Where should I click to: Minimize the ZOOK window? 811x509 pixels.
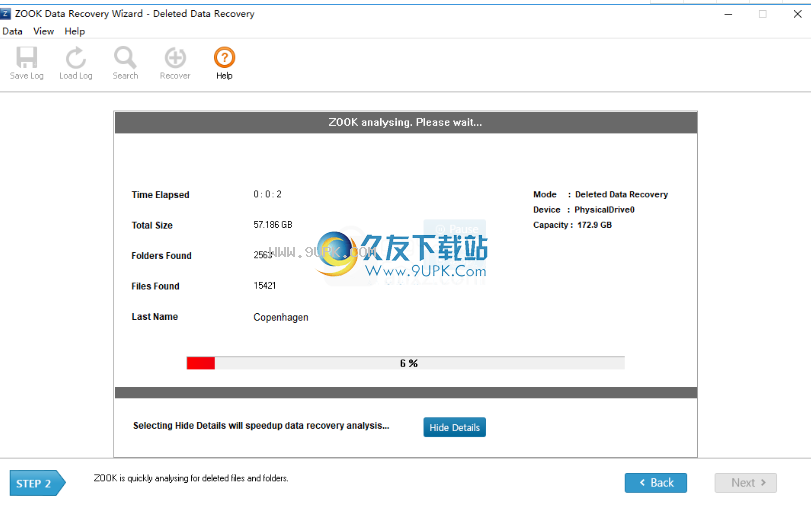pos(728,14)
